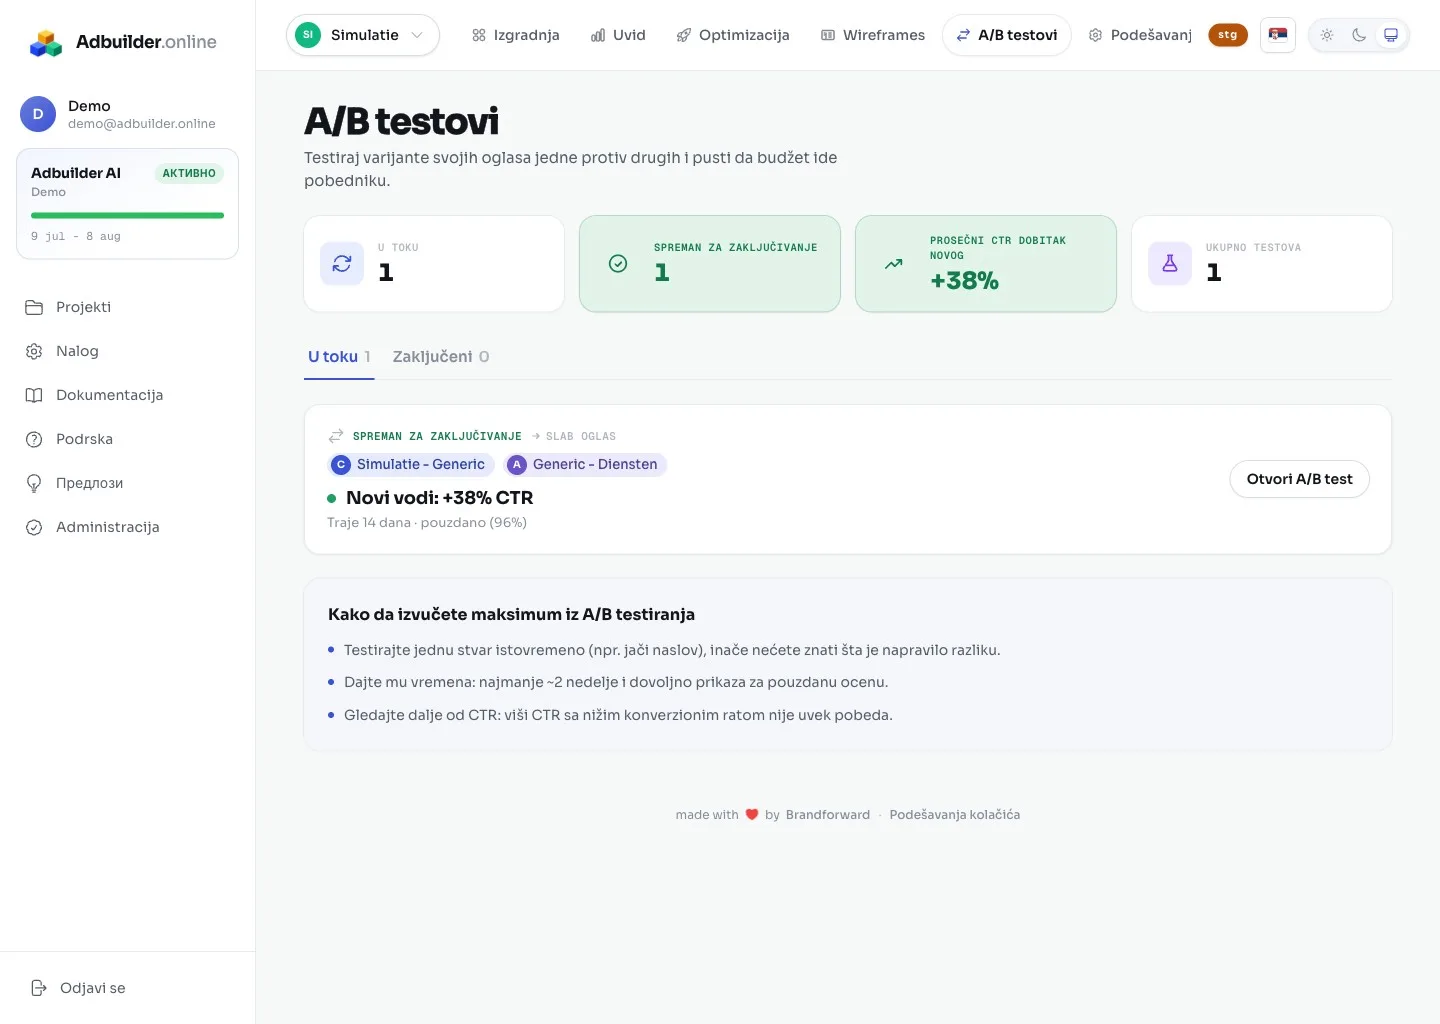Open Podrska in the sidebar
This screenshot has height=1024, width=1440.
click(x=127, y=439)
